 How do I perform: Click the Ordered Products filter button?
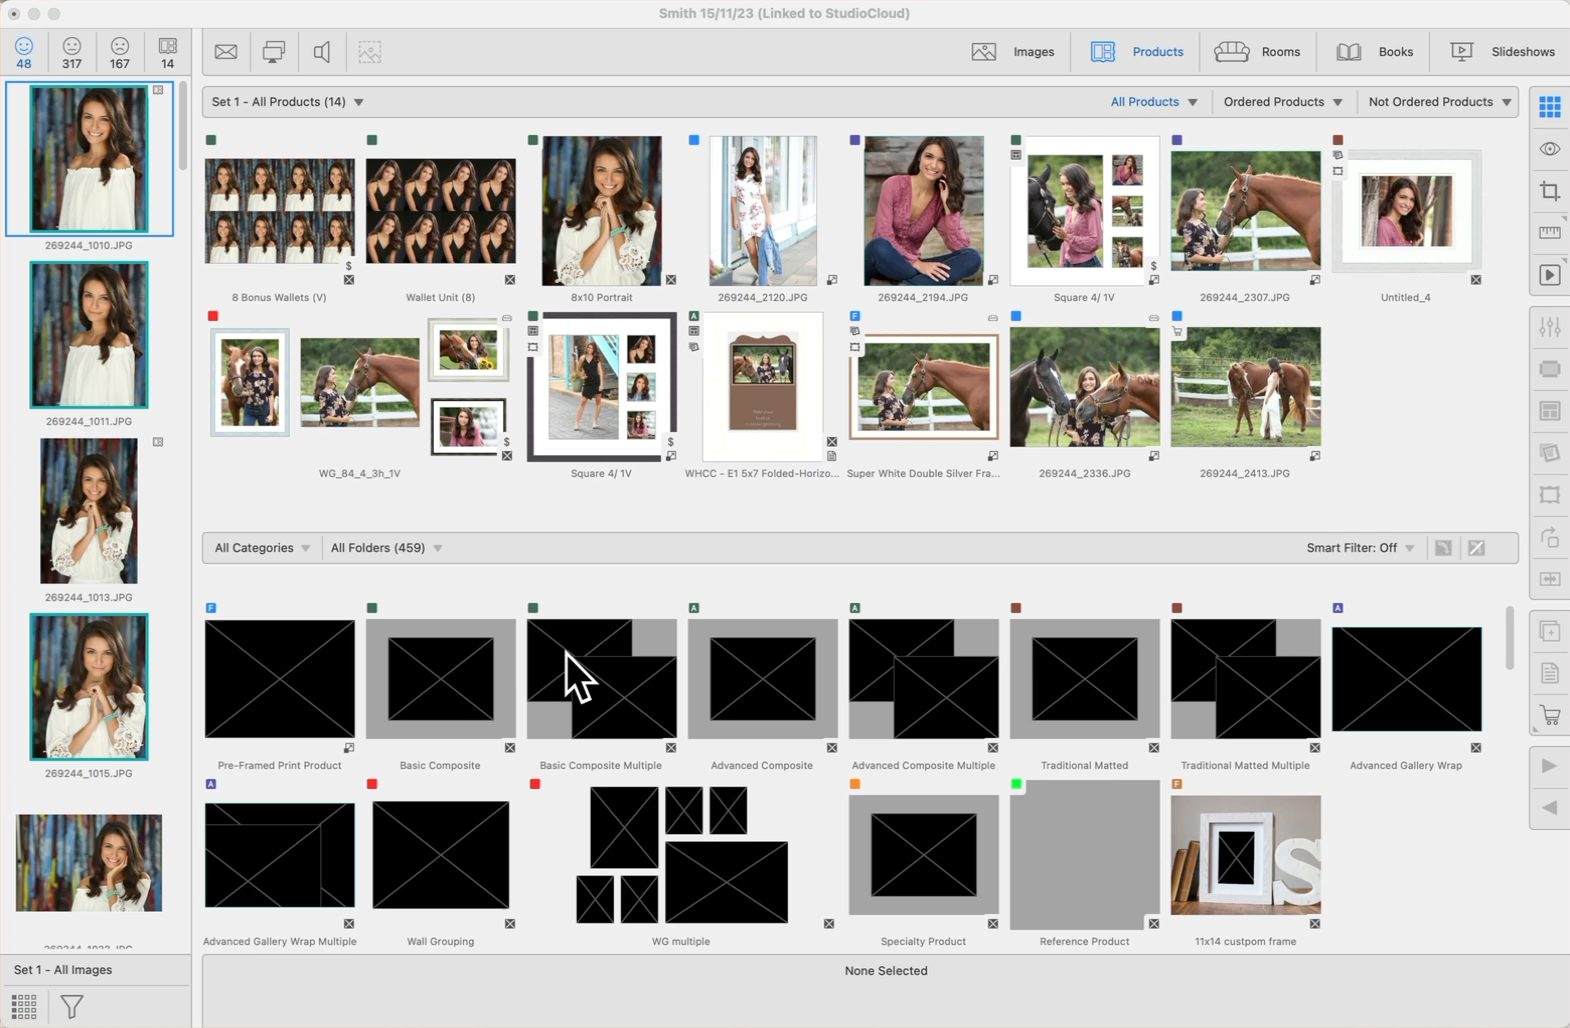tap(1283, 102)
